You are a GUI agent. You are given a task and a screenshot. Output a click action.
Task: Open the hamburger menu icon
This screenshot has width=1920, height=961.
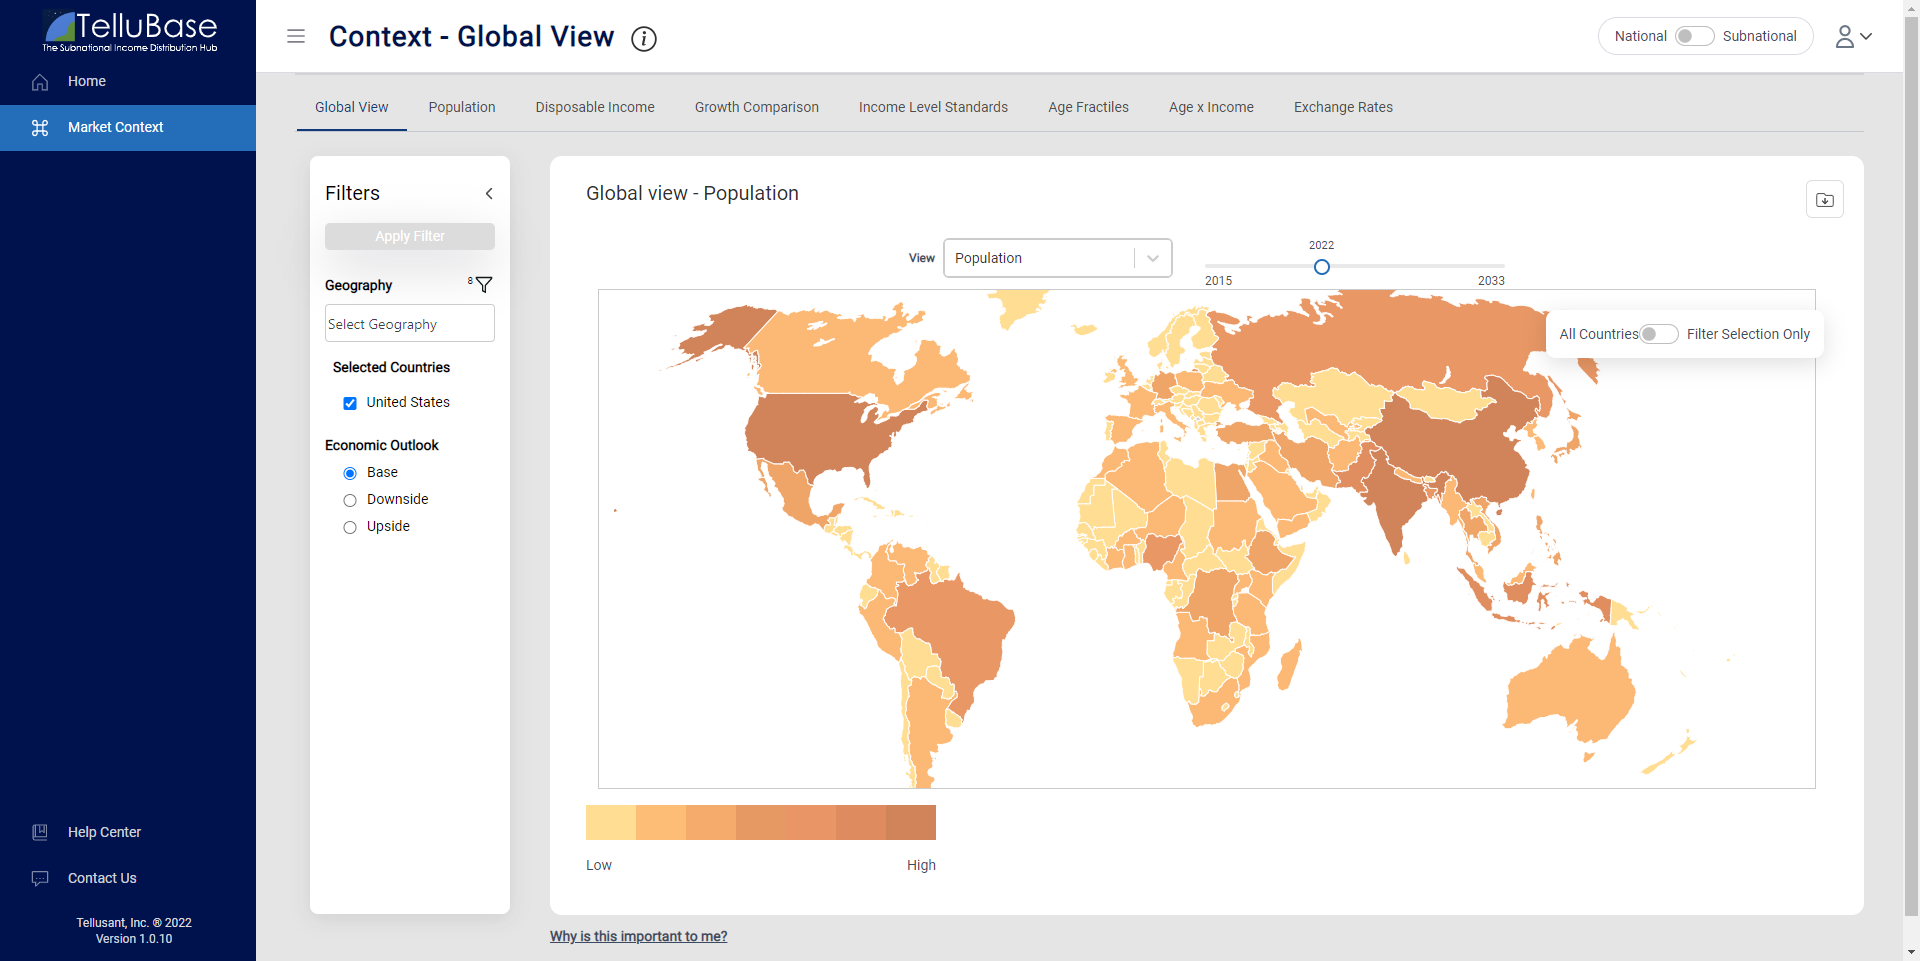(296, 37)
